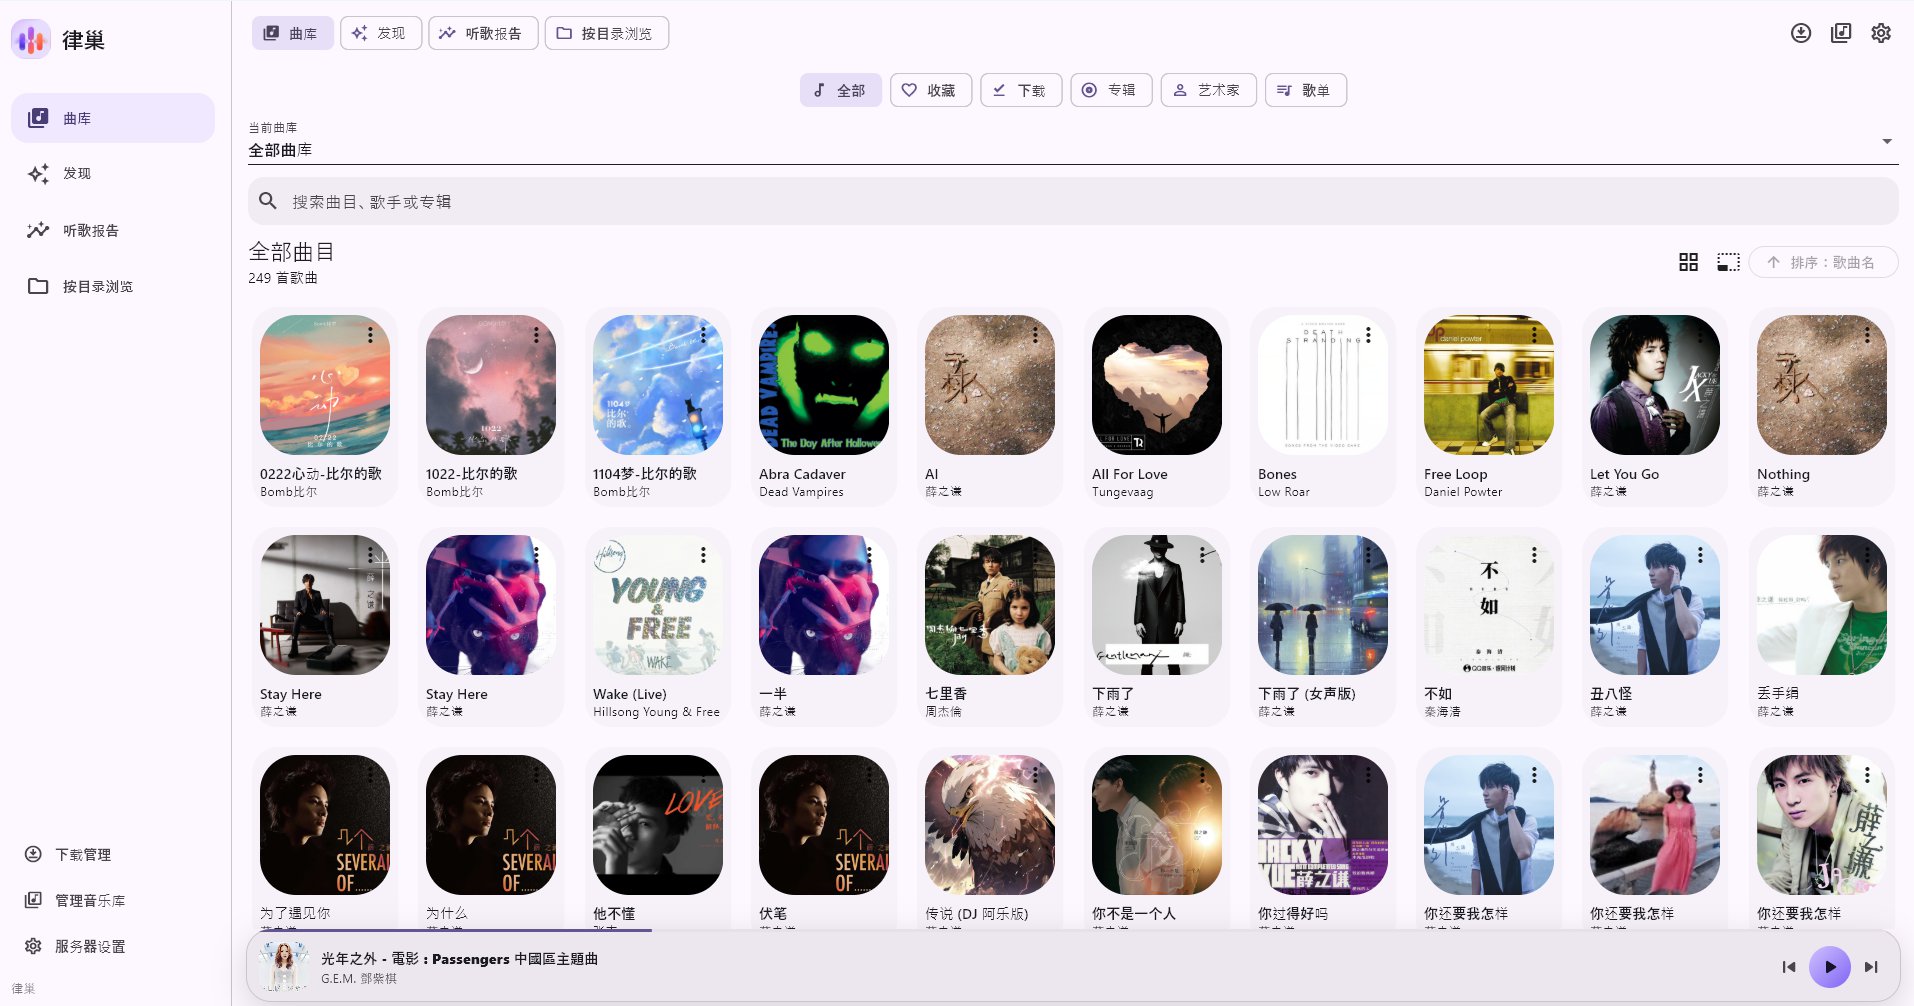Open more options for Nothing song
The width and height of the screenshot is (1914, 1006).
pyautogui.click(x=1867, y=335)
